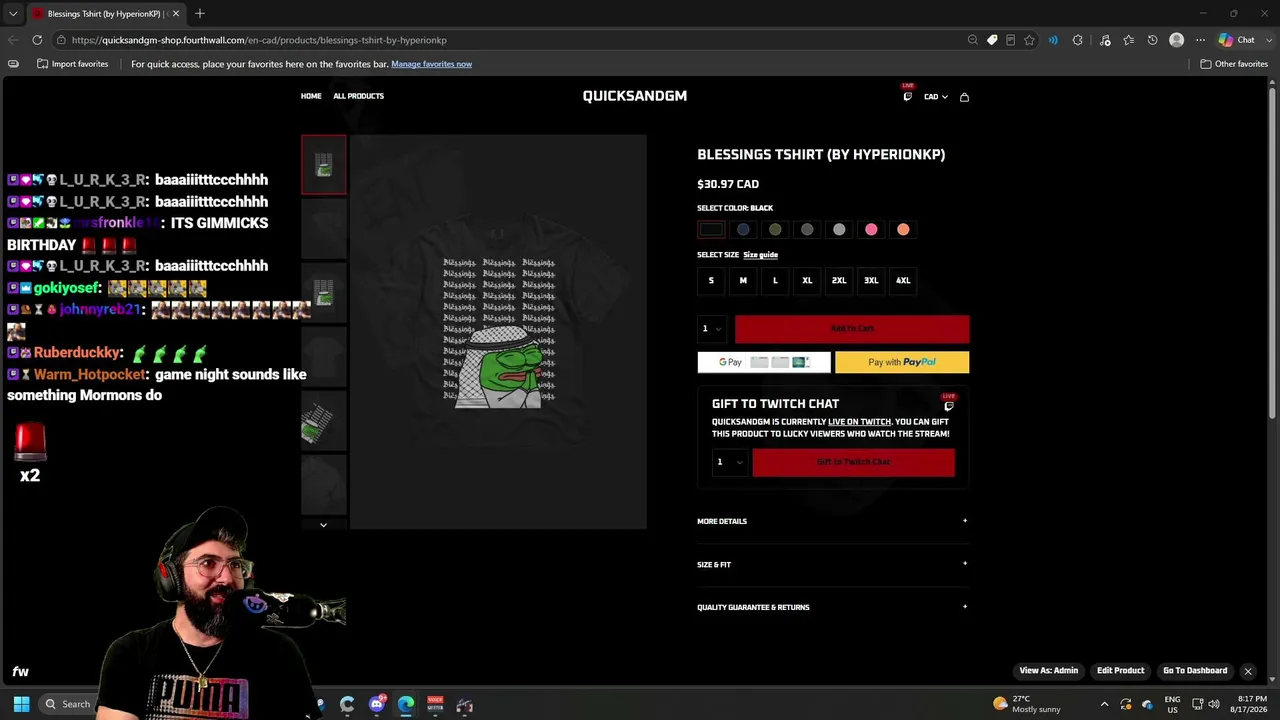Close the Blessings Tshirt browser tab
1280x720 pixels.
coord(175,13)
